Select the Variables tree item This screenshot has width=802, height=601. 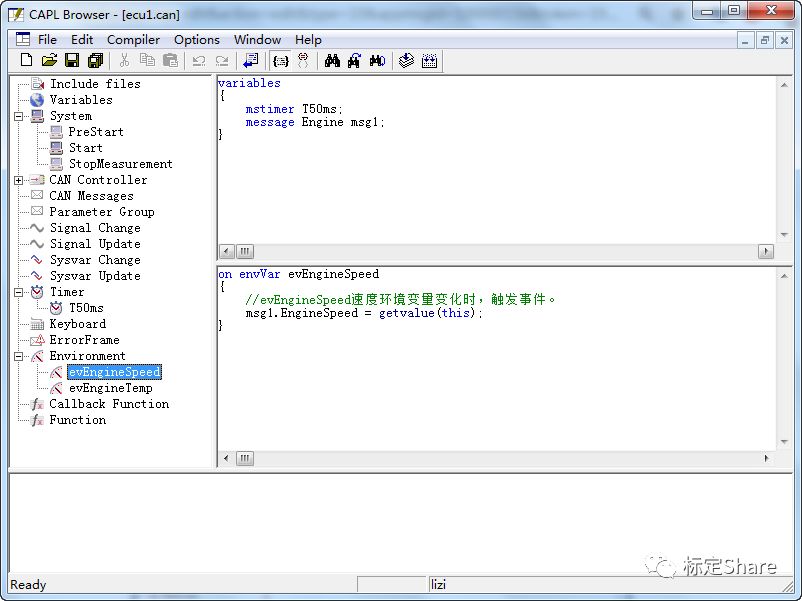tap(81, 100)
